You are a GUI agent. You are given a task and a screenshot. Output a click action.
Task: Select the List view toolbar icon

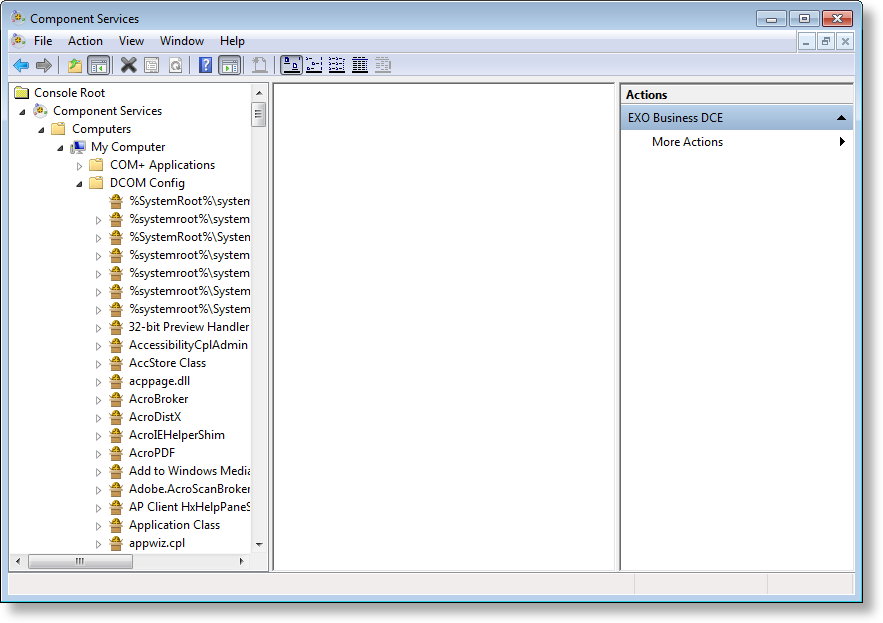click(337, 65)
